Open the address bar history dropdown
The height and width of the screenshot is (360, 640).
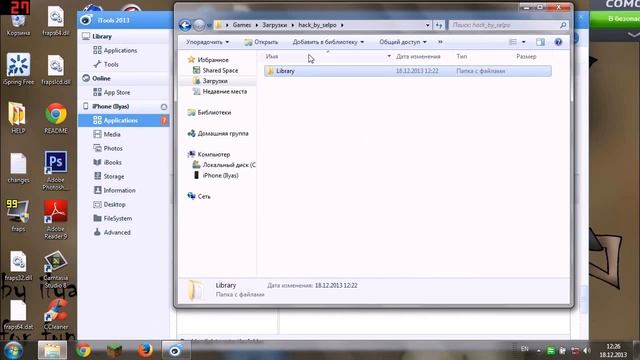pos(427,25)
